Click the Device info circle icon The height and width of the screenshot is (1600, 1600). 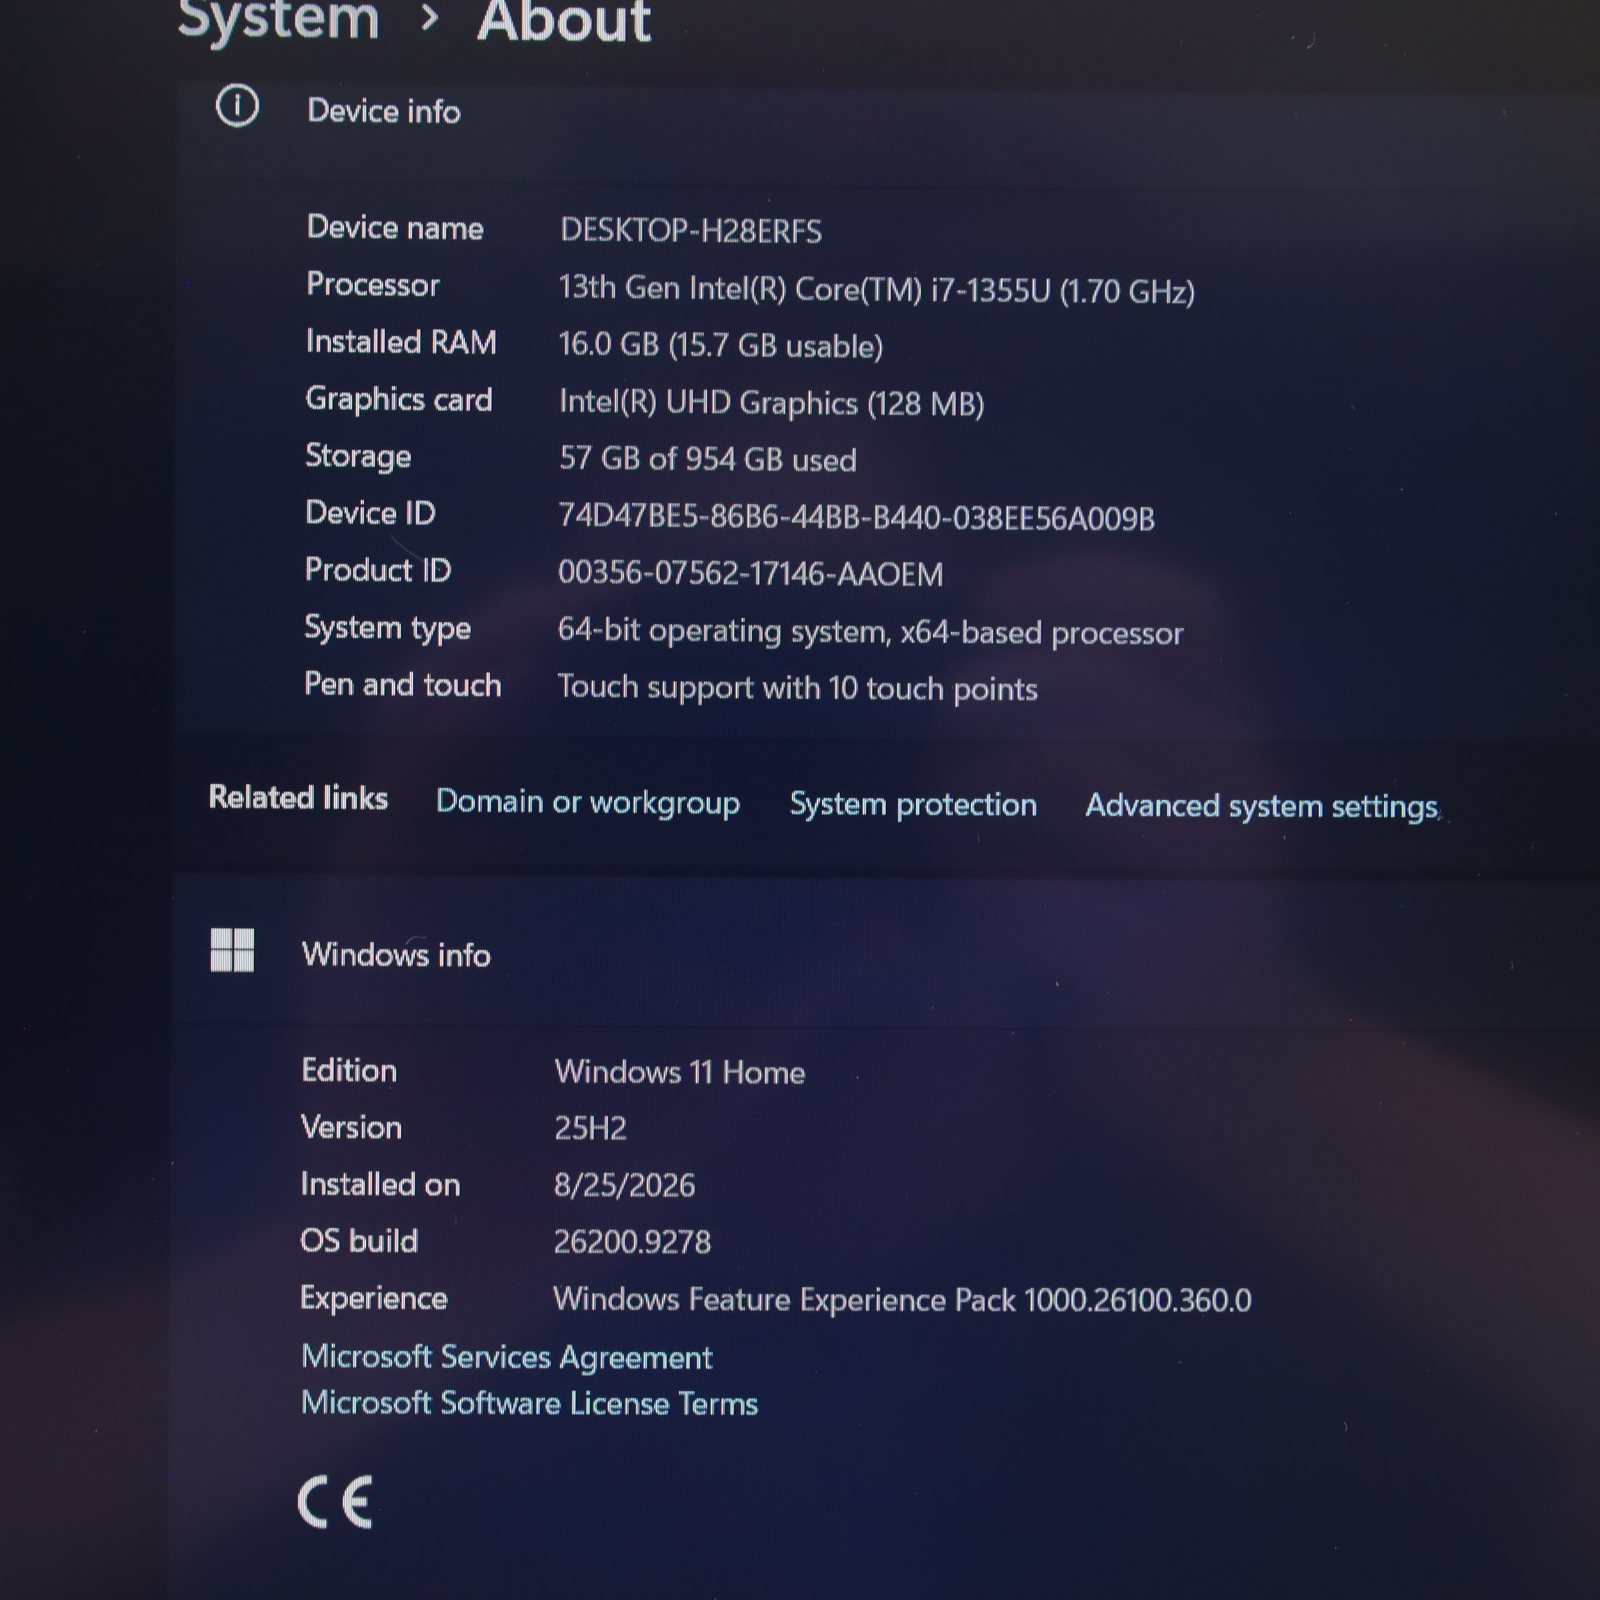click(x=237, y=106)
